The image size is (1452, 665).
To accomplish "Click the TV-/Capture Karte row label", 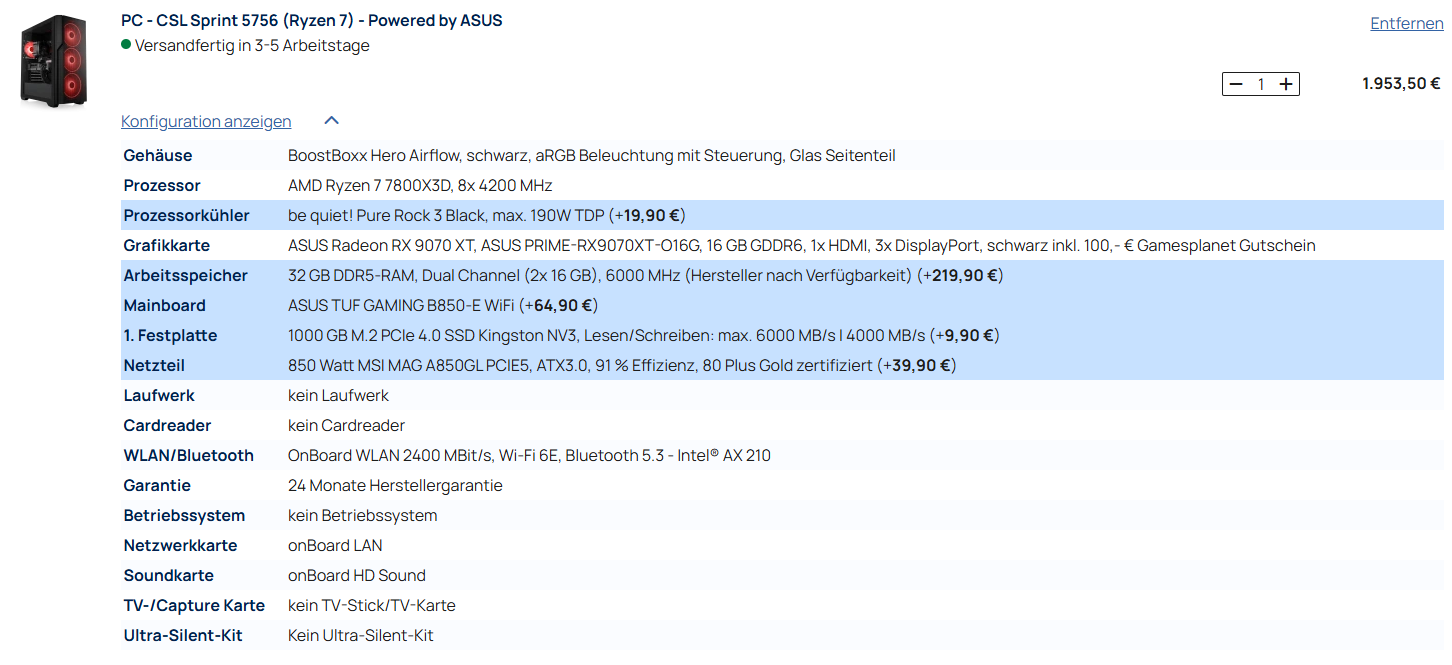I will coord(194,605).
